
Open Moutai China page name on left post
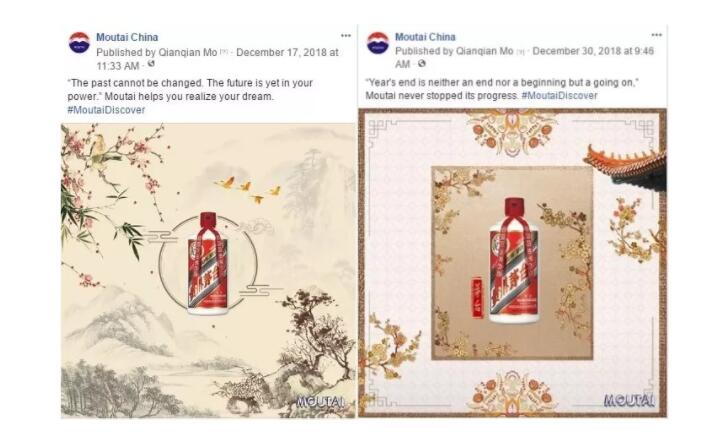tap(127, 37)
